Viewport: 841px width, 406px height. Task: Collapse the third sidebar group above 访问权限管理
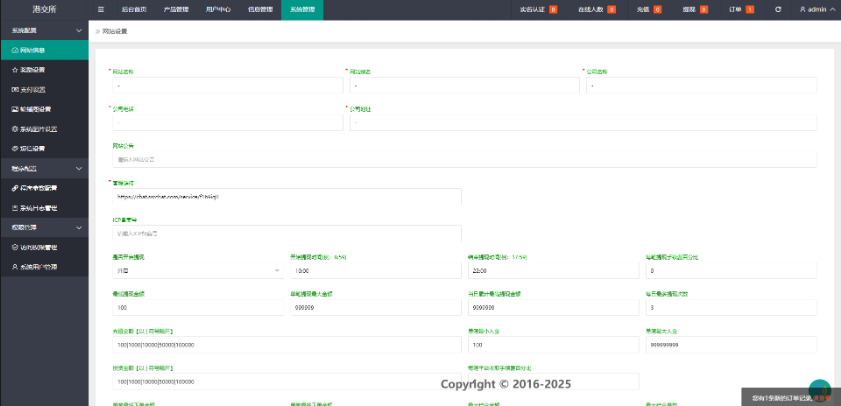click(x=79, y=227)
